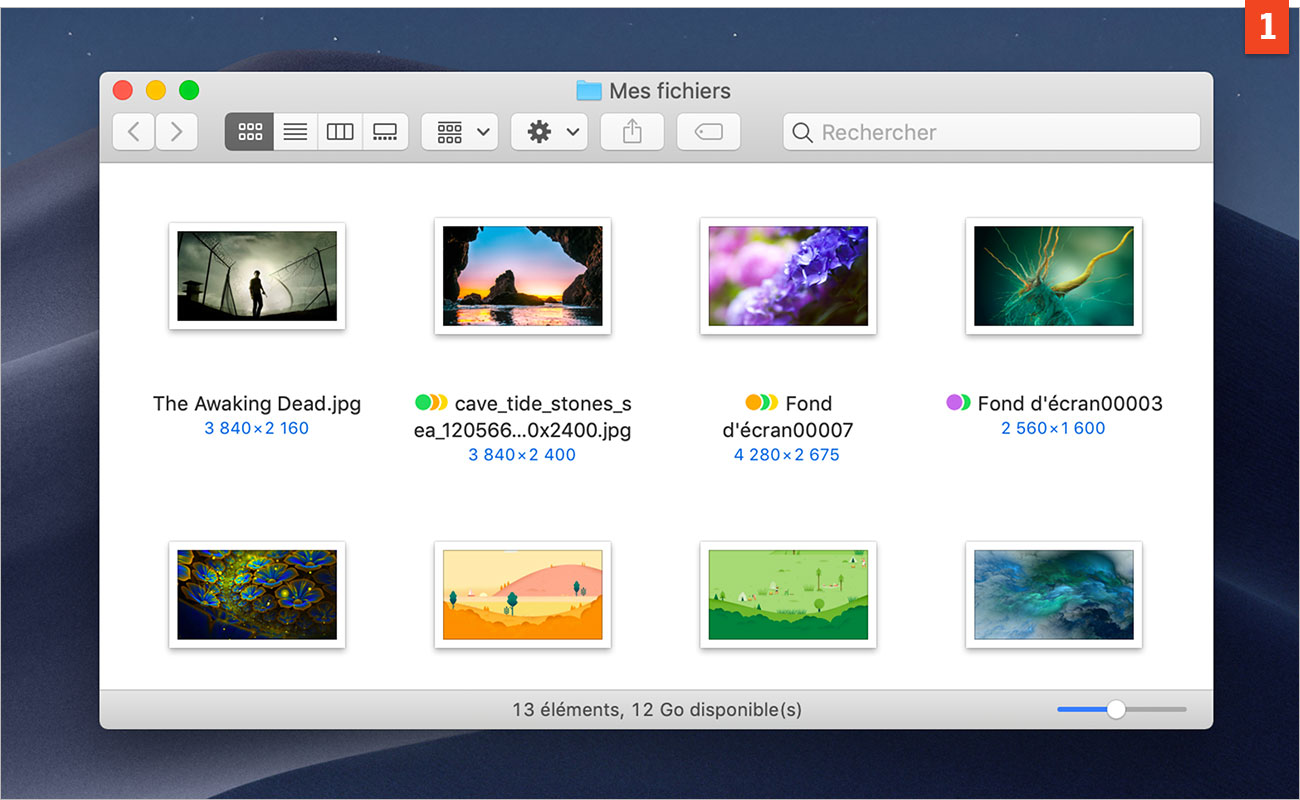Click the 3 840×2 400 dimensions text
Viewport: 1300px width, 800px height.
point(523,455)
